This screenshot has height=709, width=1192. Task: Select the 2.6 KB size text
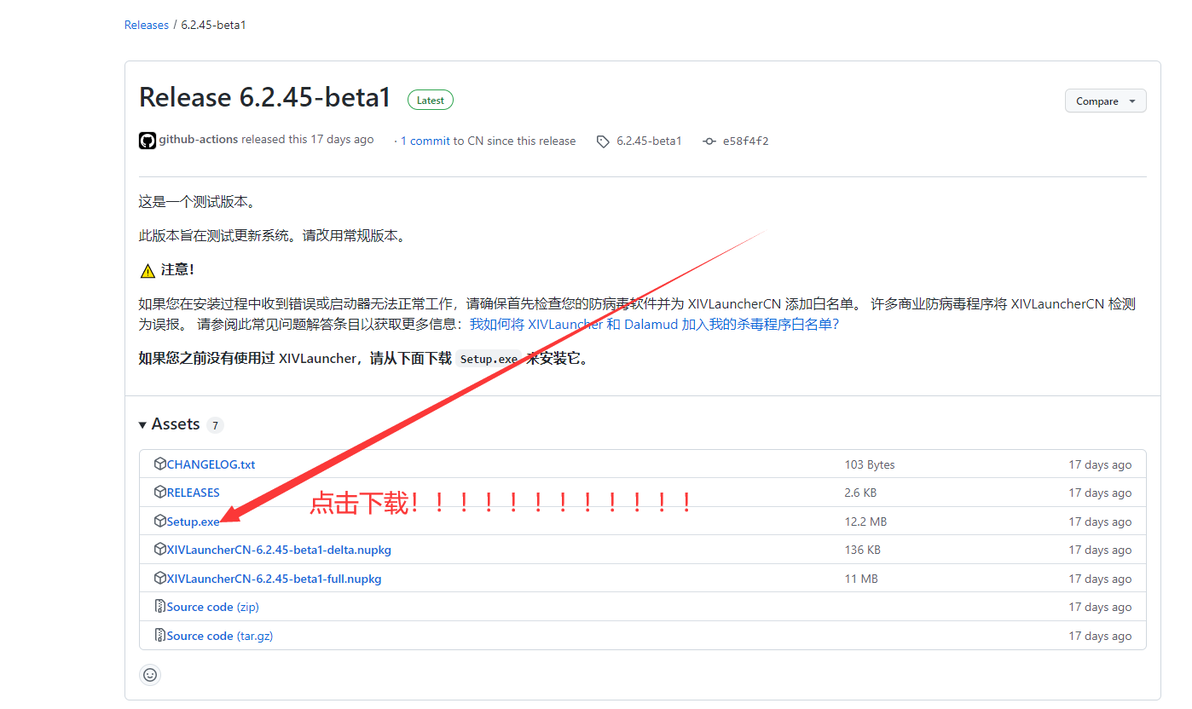click(861, 492)
